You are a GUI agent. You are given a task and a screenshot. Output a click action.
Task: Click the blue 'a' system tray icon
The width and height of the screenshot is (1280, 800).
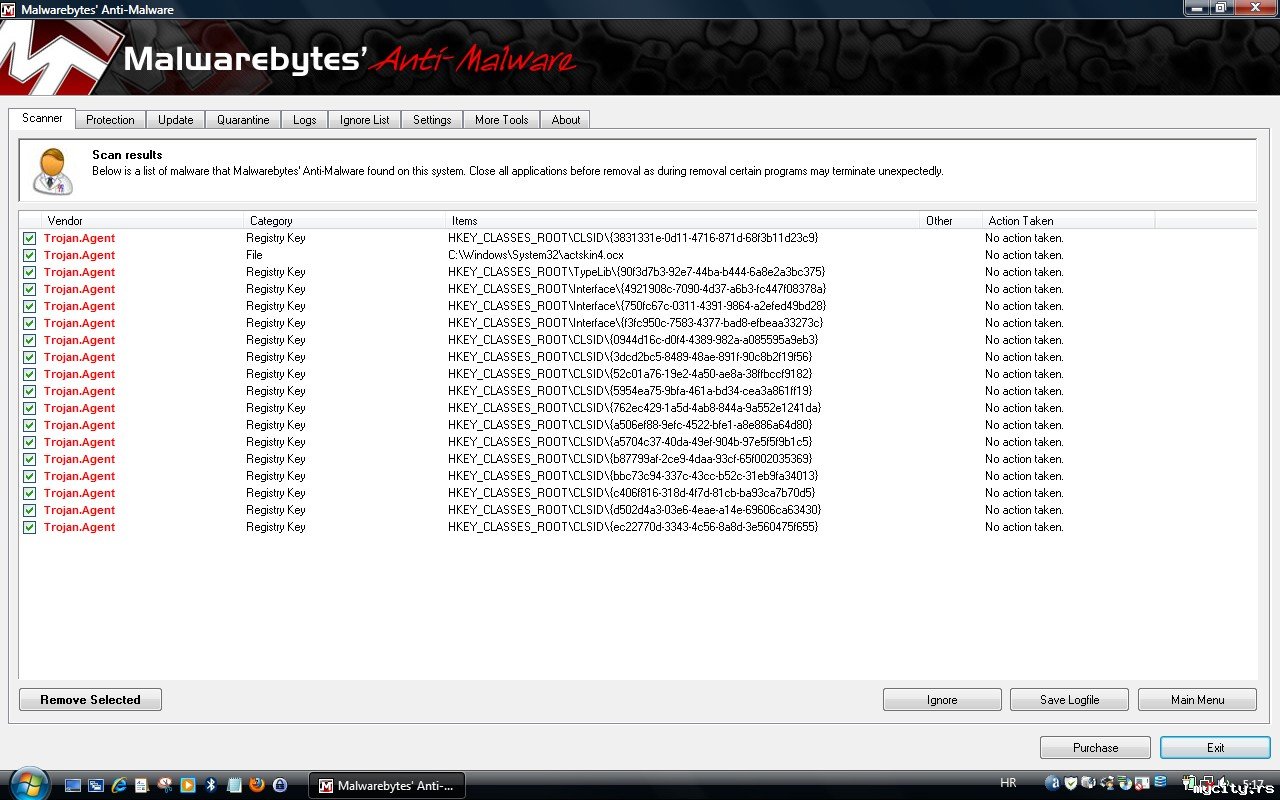tap(1052, 783)
